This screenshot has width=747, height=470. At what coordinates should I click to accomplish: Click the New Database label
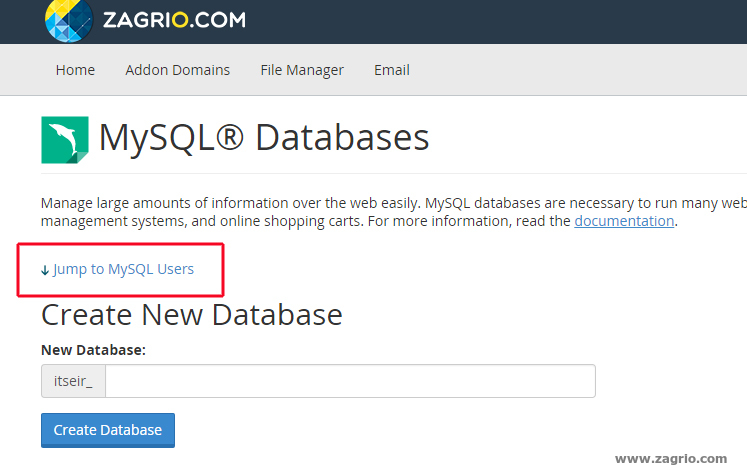click(x=93, y=350)
